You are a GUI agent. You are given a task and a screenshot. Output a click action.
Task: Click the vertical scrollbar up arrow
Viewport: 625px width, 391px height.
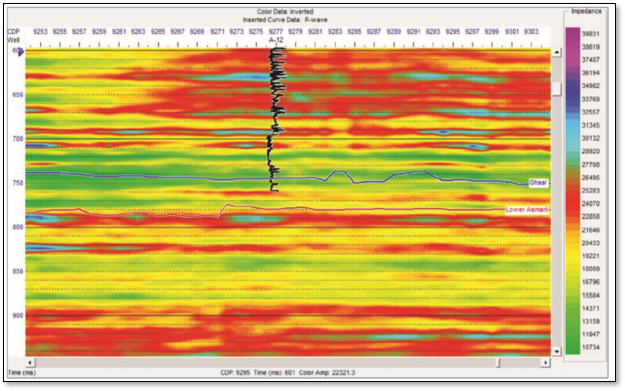point(556,52)
